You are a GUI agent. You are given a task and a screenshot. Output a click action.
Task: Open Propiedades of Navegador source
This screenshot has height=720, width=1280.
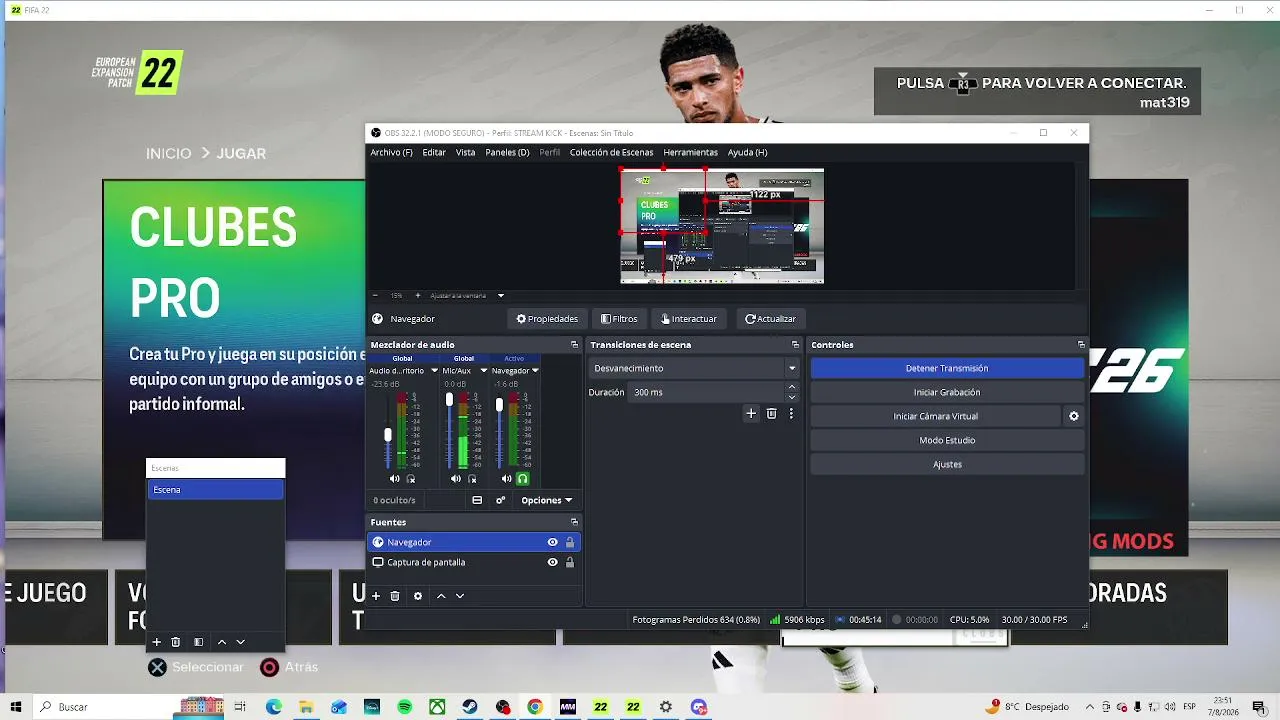tap(547, 319)
